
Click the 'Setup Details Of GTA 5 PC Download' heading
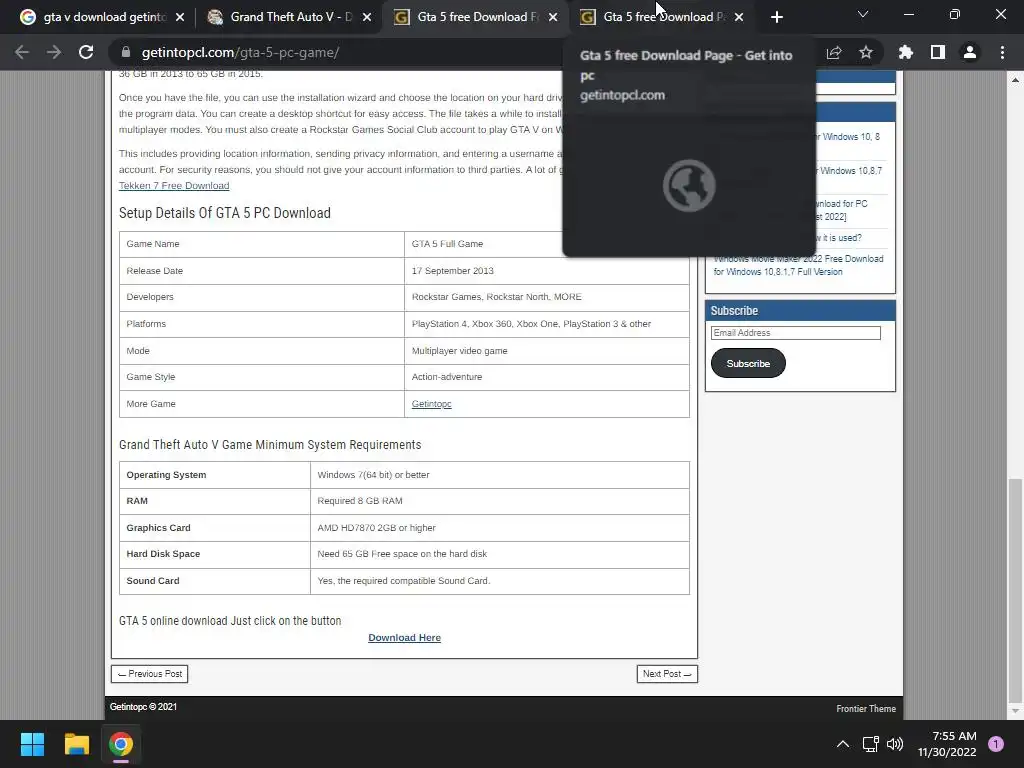pos(225,213)
